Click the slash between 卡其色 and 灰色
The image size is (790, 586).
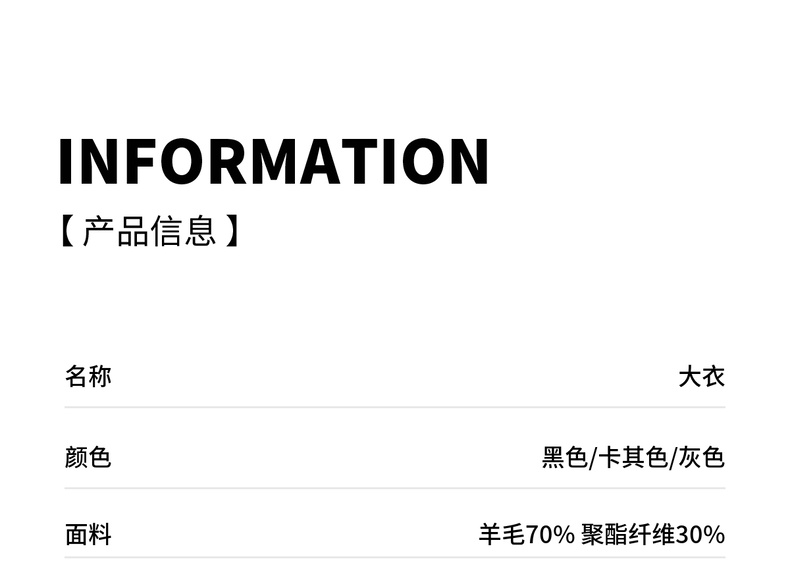(673, 458)
